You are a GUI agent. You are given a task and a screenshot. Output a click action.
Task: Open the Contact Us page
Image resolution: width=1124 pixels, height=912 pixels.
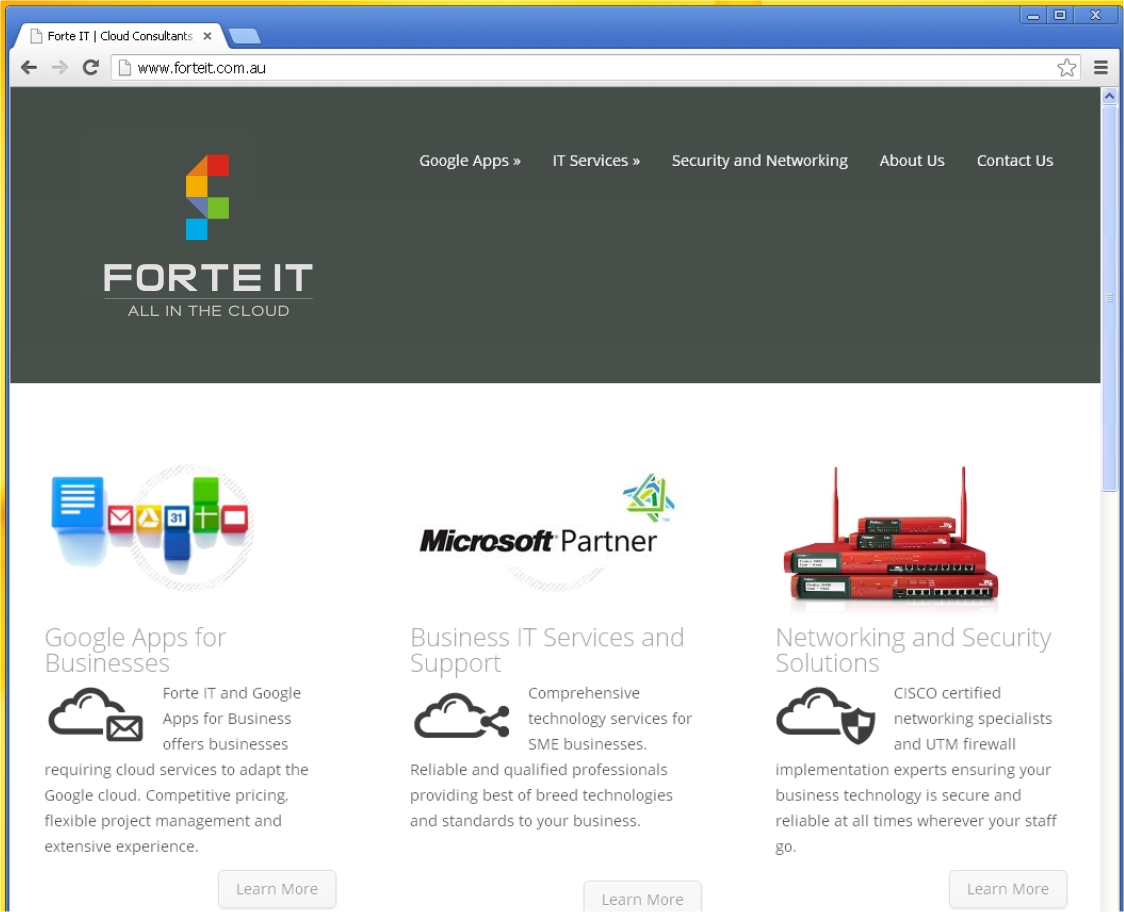click(1015, 161)
